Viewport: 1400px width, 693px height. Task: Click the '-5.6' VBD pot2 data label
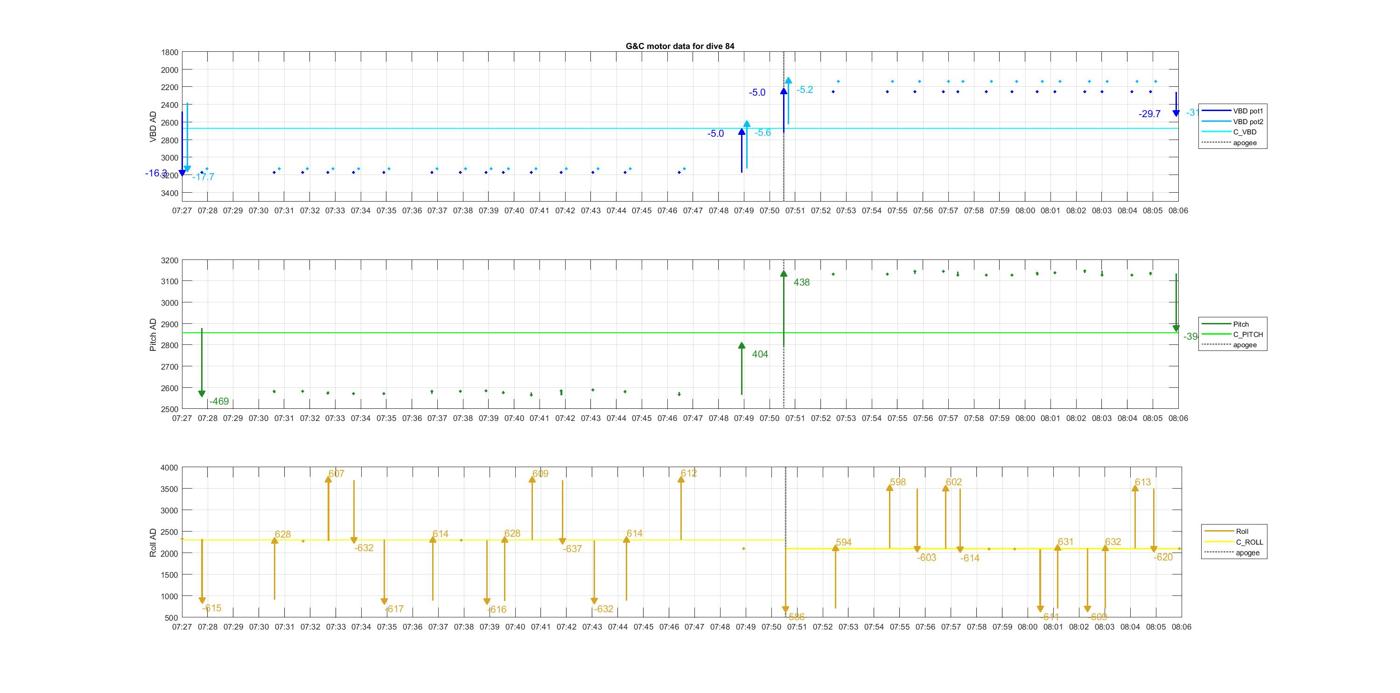coord(762,133)
